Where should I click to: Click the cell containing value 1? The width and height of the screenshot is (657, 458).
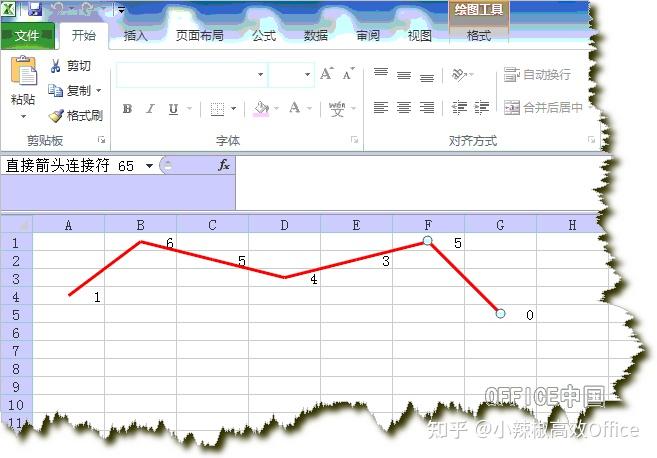(x=69, y=297)
